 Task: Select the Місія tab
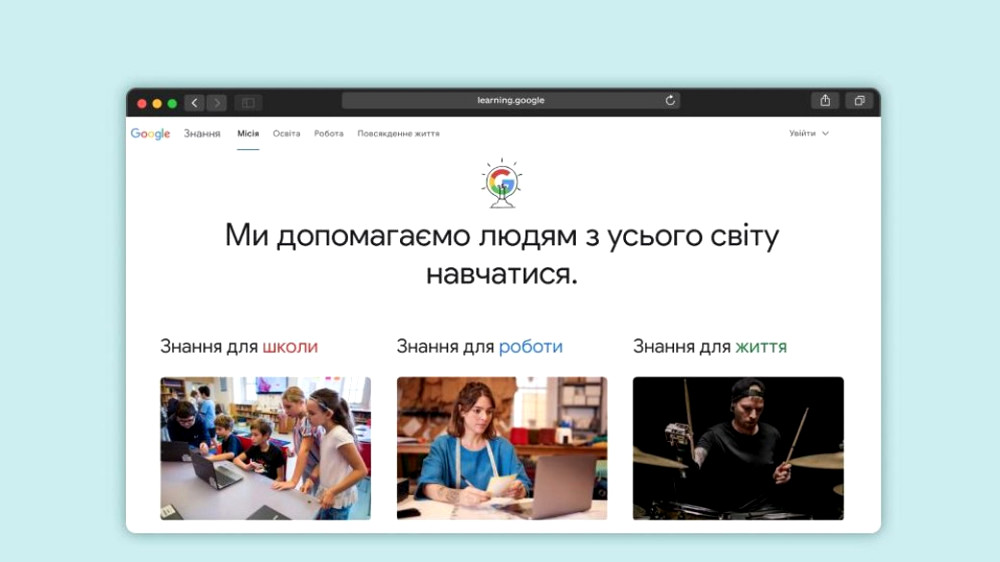point(248,134)
